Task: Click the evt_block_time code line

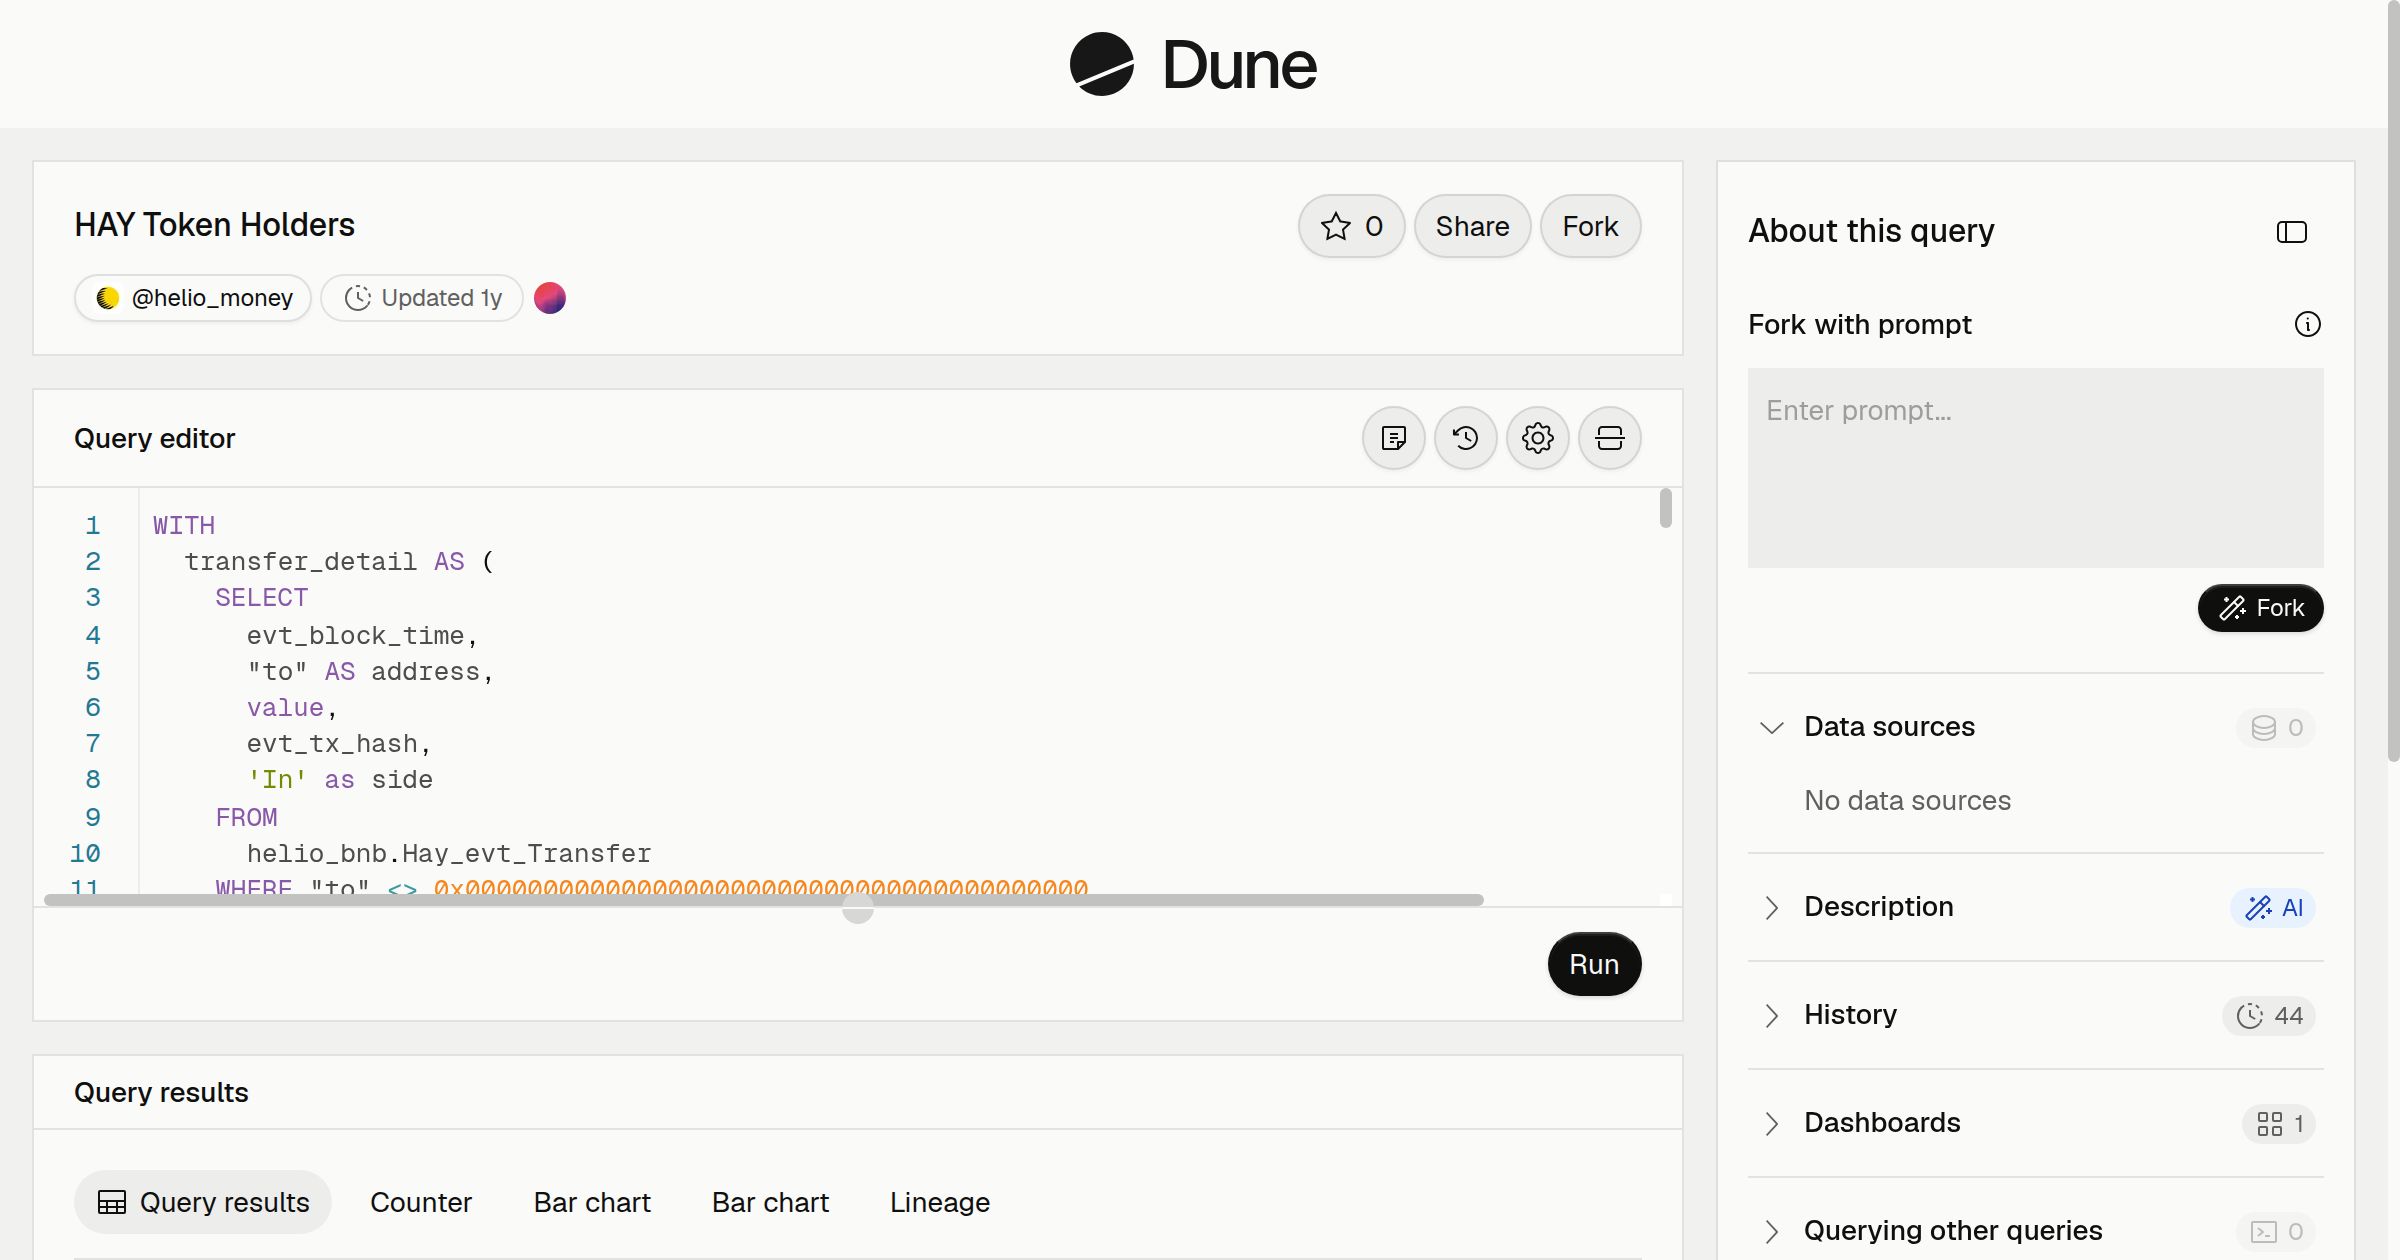Action: coord(362,636)
